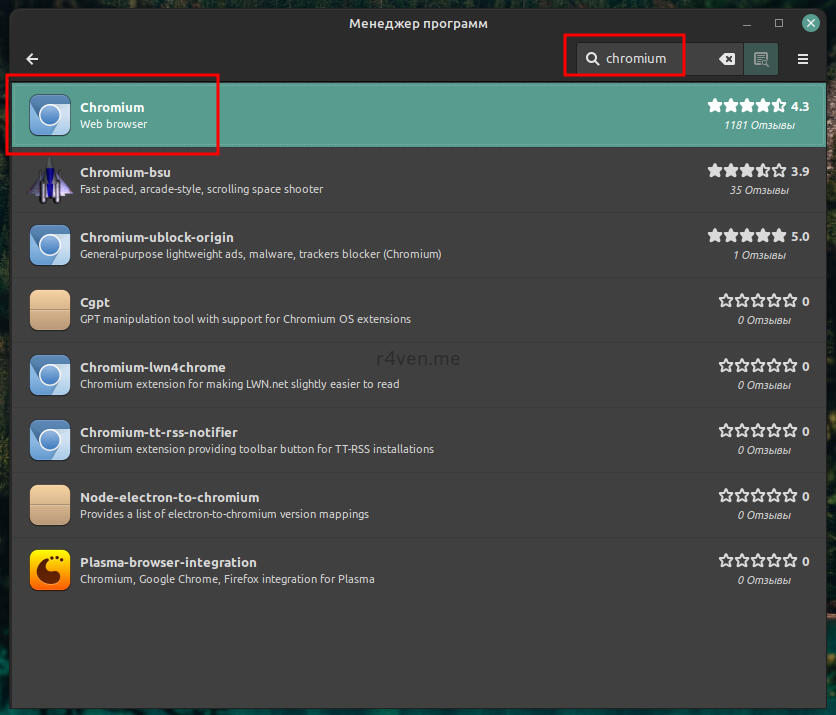Open the hamburger menu
Image resolution: width=836 pixels, height=715 pixels.
(x=803, y=59)
